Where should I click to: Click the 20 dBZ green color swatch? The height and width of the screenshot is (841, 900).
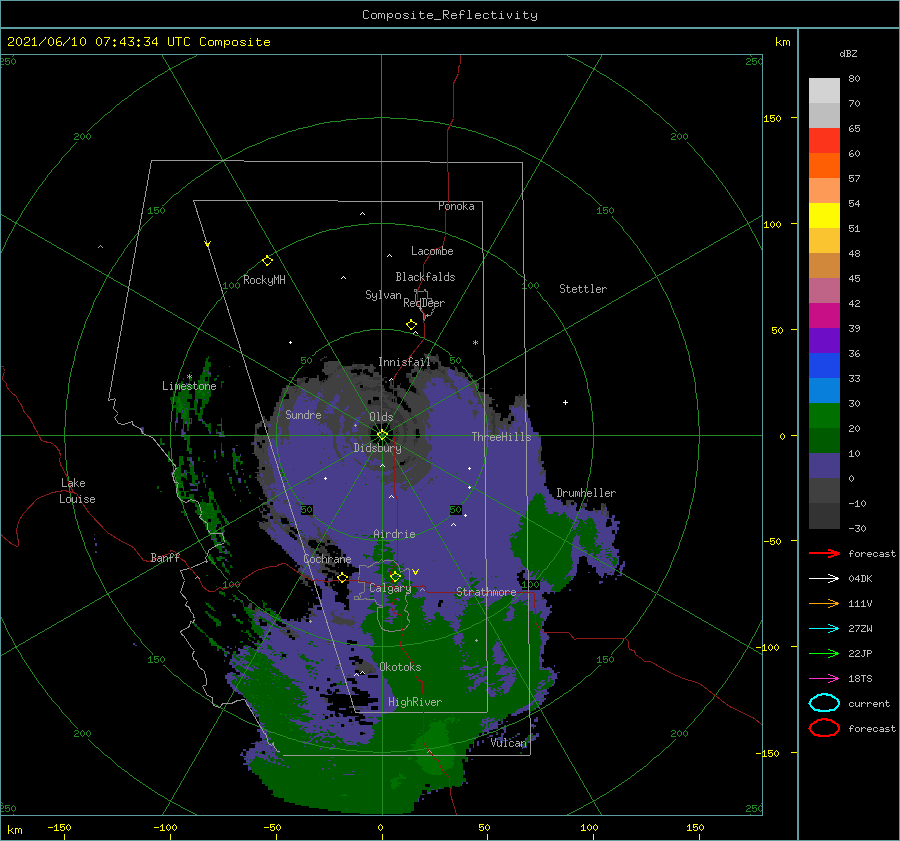[824, 415]
